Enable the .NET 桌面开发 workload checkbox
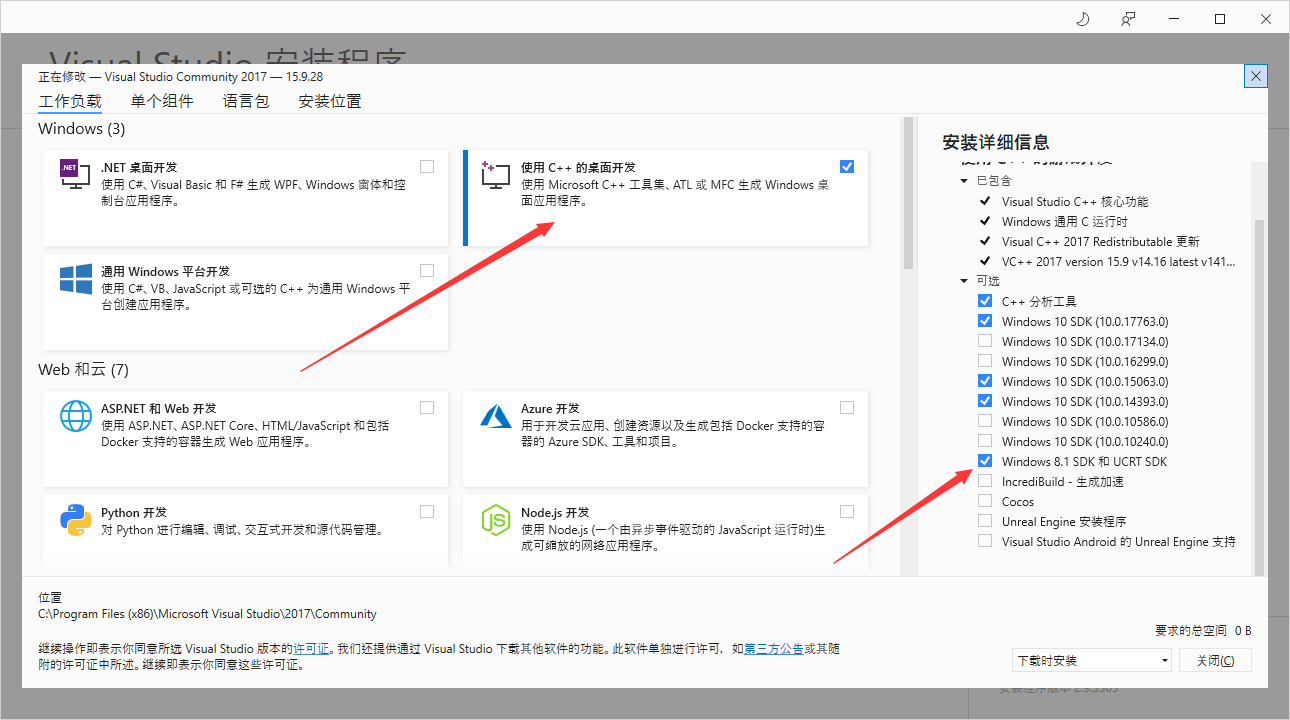Screen dimensions: 1290x720 click(x=427, y=167)
